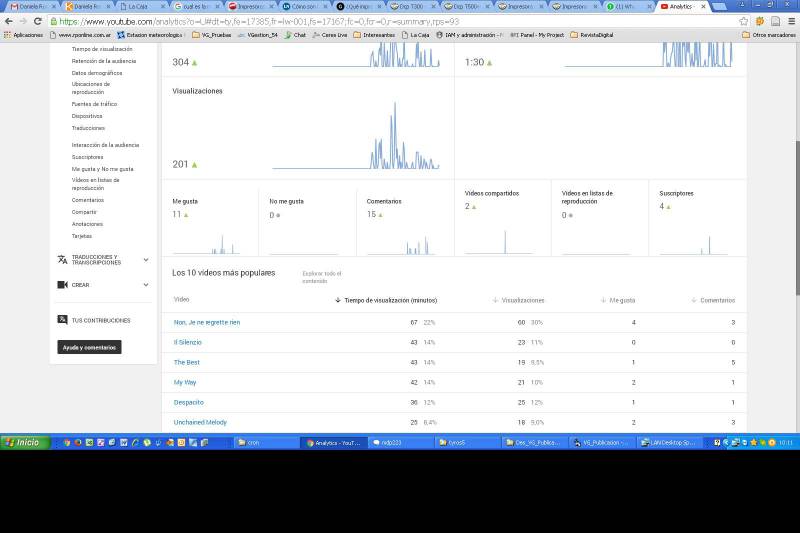The height and width of the screenshot is (533, 800).
Task: Click the Tus Contribuciones icon
Action: pos(62,320)
